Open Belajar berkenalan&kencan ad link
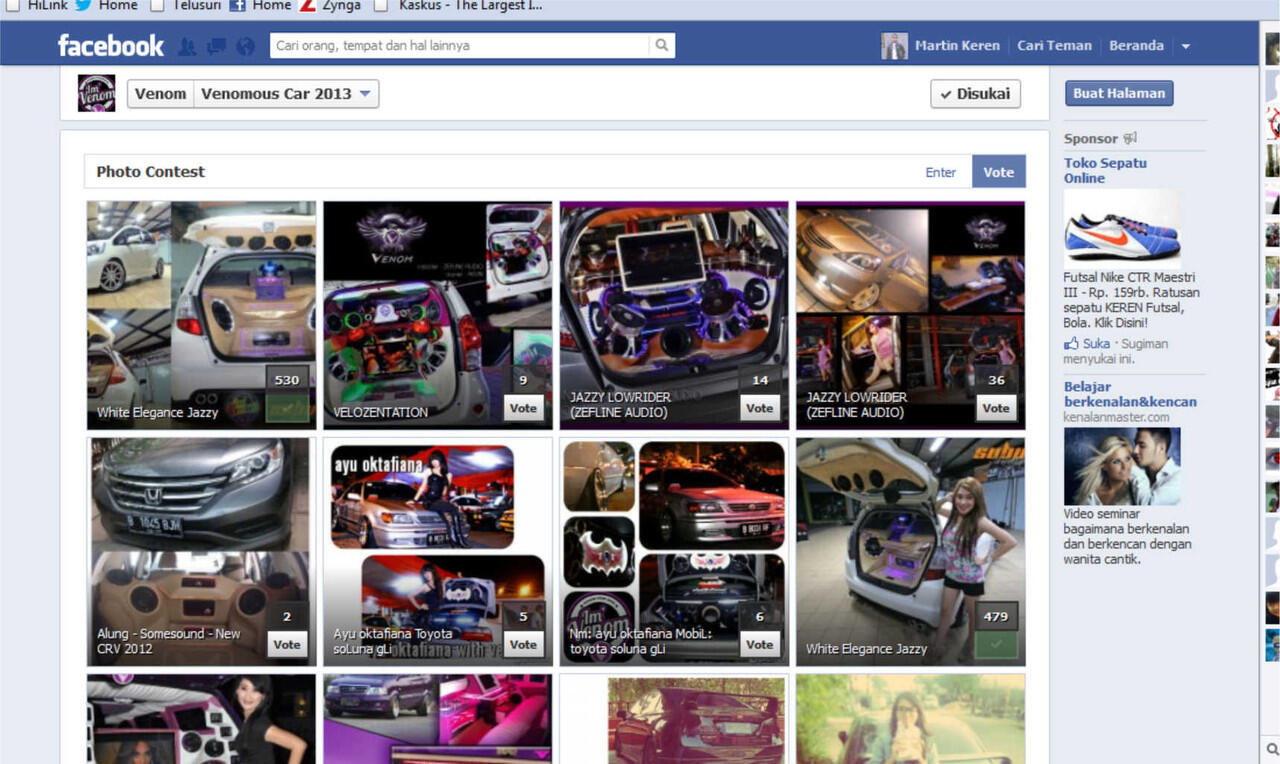This screenshot has width=1280, height=764. click(1130, 394)
